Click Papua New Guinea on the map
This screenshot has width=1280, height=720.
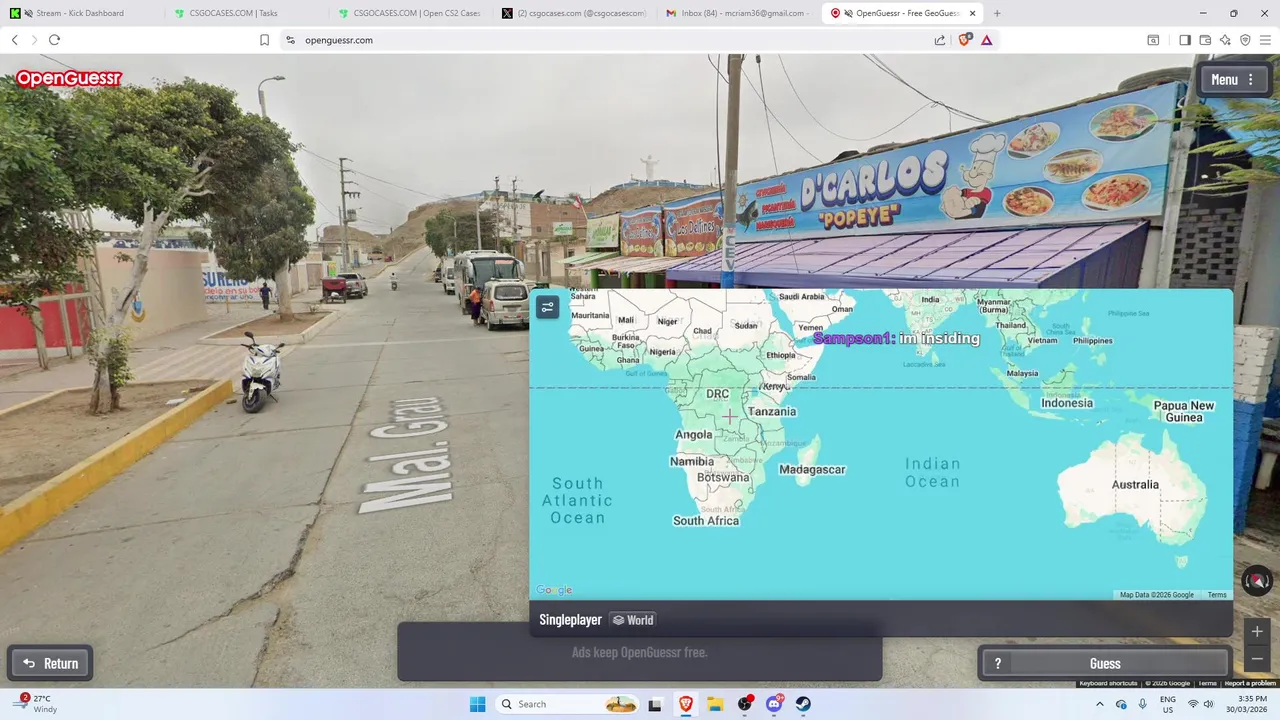1184,411
